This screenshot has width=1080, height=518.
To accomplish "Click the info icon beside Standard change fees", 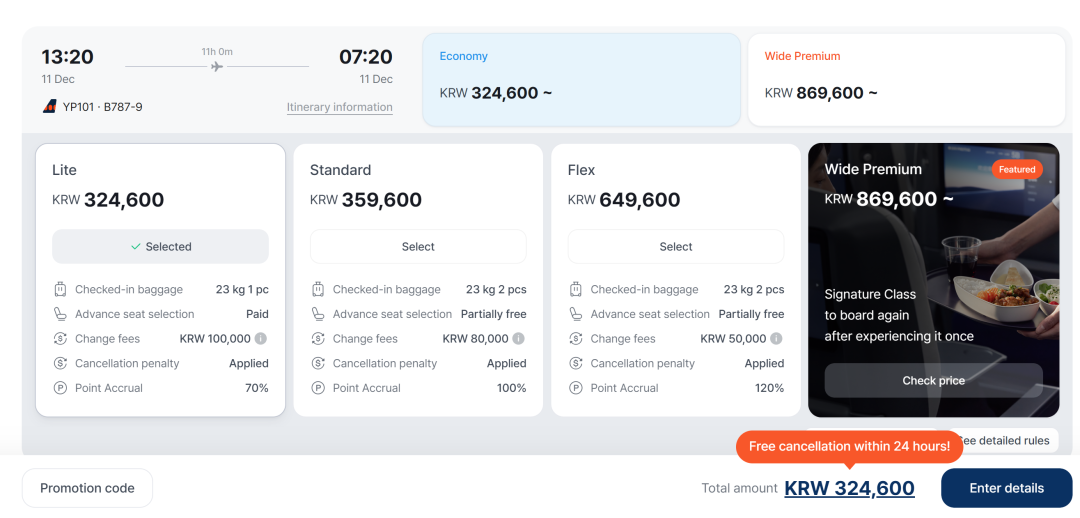I will click(519, 339).
